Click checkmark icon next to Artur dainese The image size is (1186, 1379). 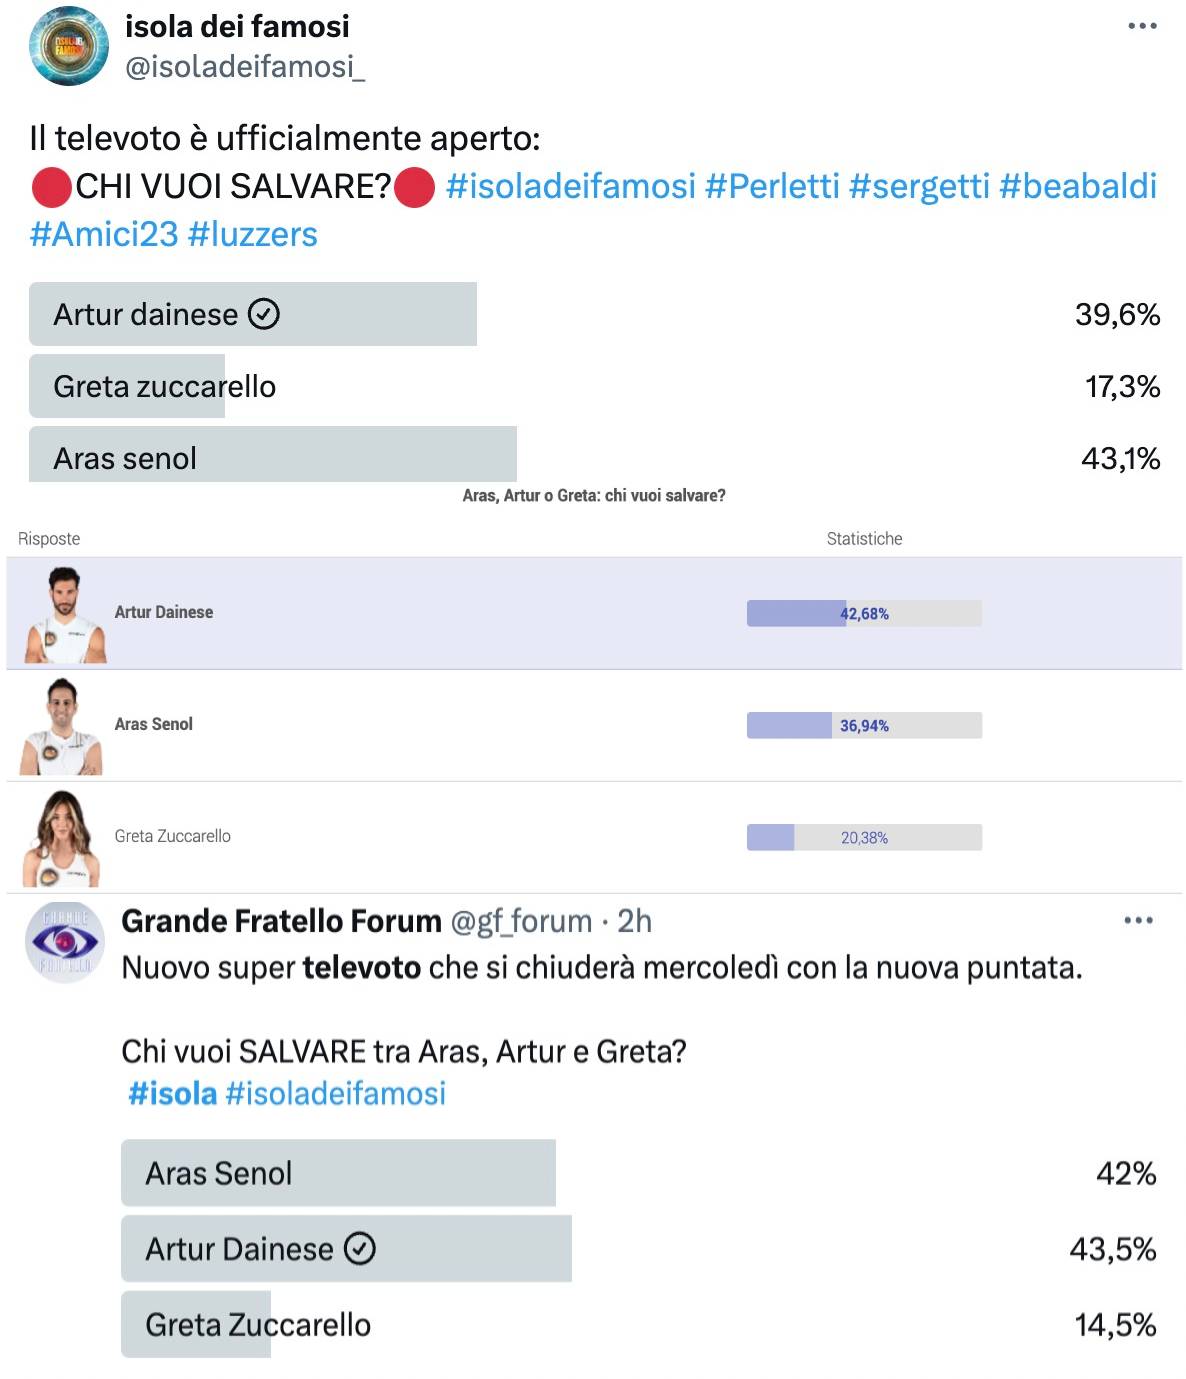pos(263,314)
